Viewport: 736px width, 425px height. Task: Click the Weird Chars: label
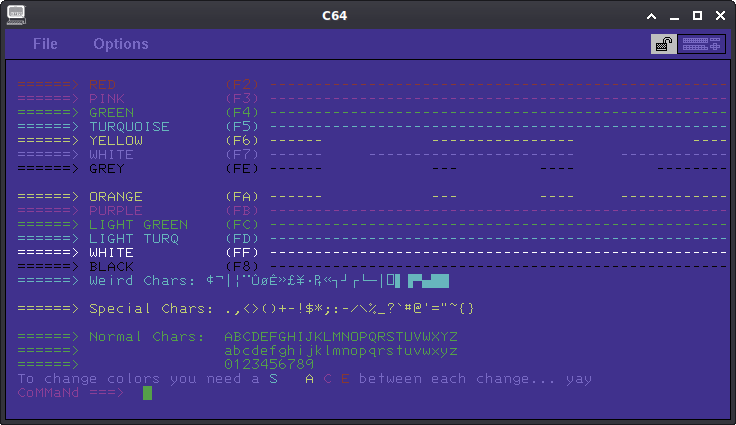point(143,281)
